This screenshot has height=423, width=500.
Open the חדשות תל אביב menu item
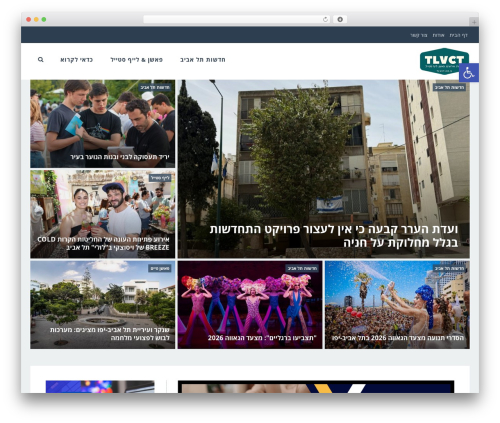(203, 60)
